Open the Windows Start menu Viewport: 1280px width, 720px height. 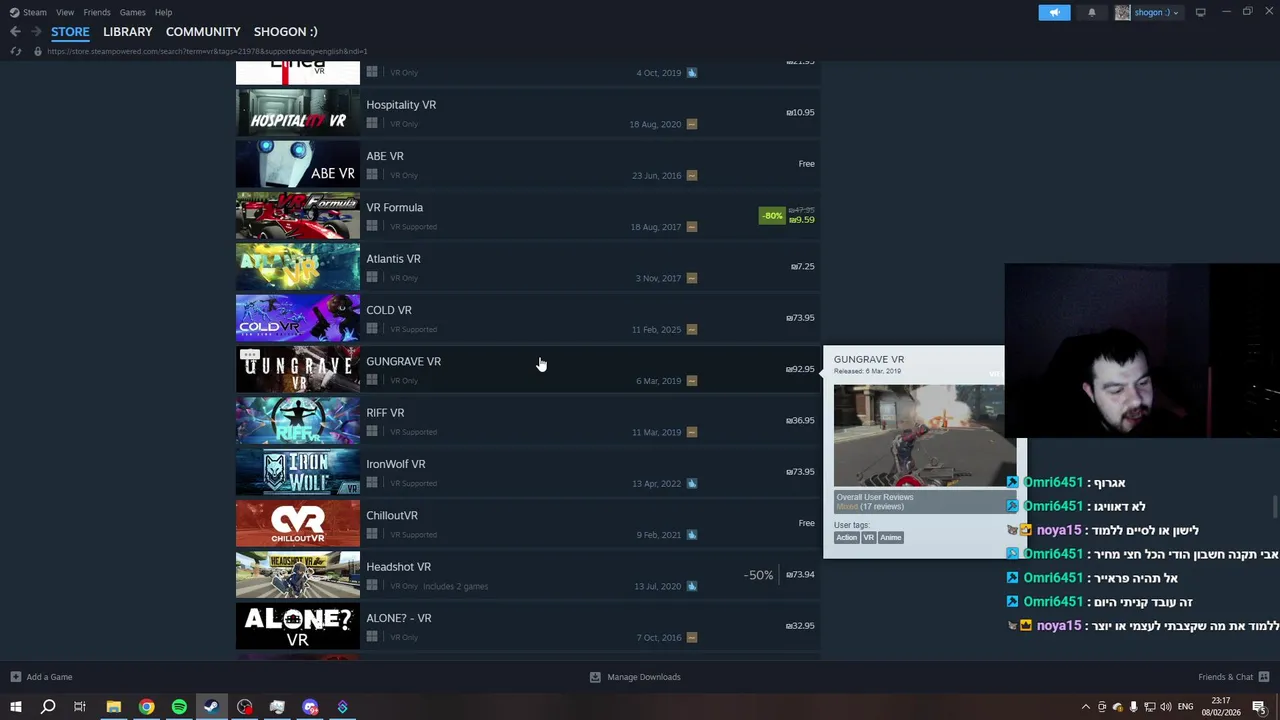[16, 707]
